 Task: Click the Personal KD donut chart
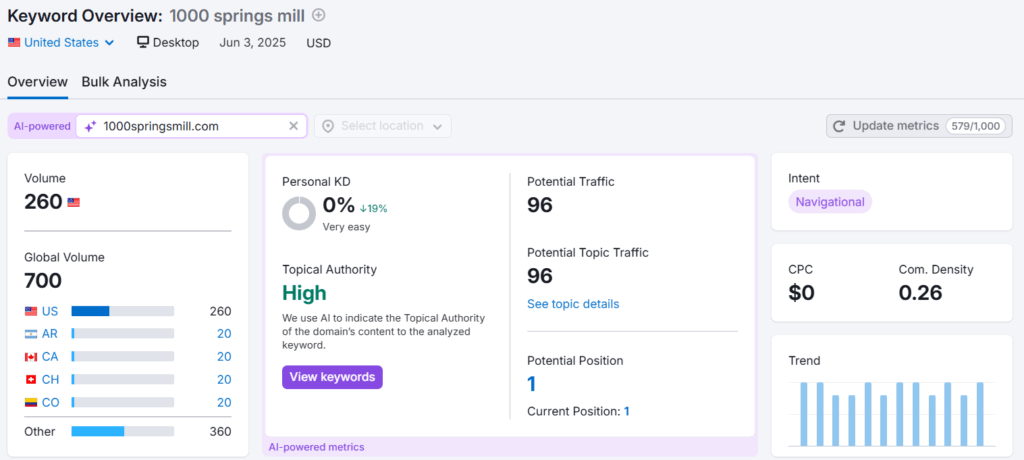pos(299,213)
